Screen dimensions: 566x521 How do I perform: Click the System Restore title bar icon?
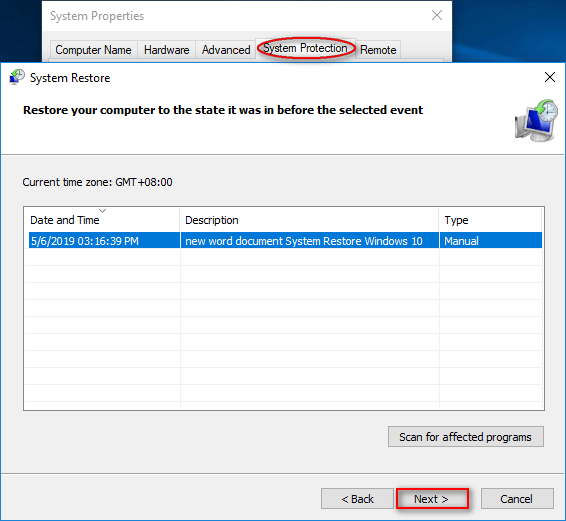pos(17,77)
